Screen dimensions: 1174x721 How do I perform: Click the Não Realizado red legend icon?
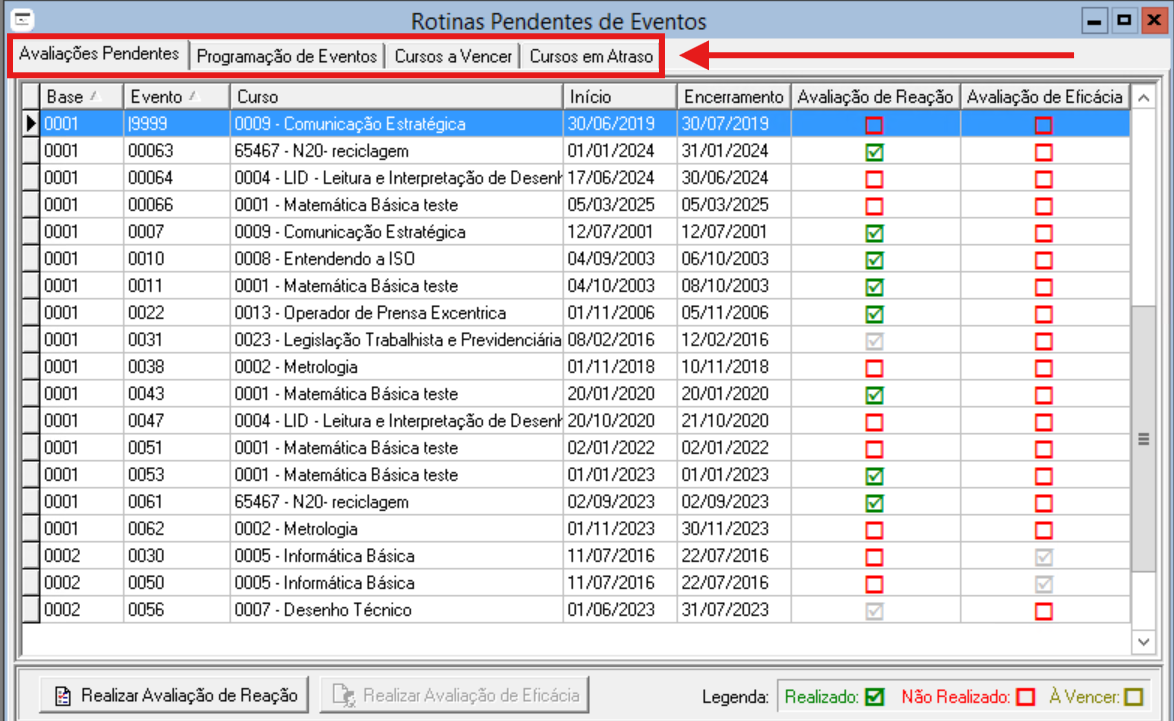pos(1024,696)
